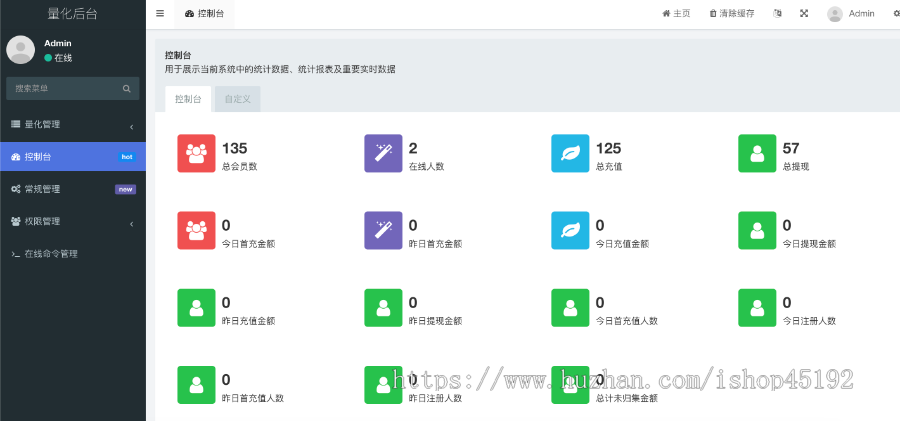Screen dimensions: 900x421
Task: Click the 在线 status indicator
Action: pos(58,57)
